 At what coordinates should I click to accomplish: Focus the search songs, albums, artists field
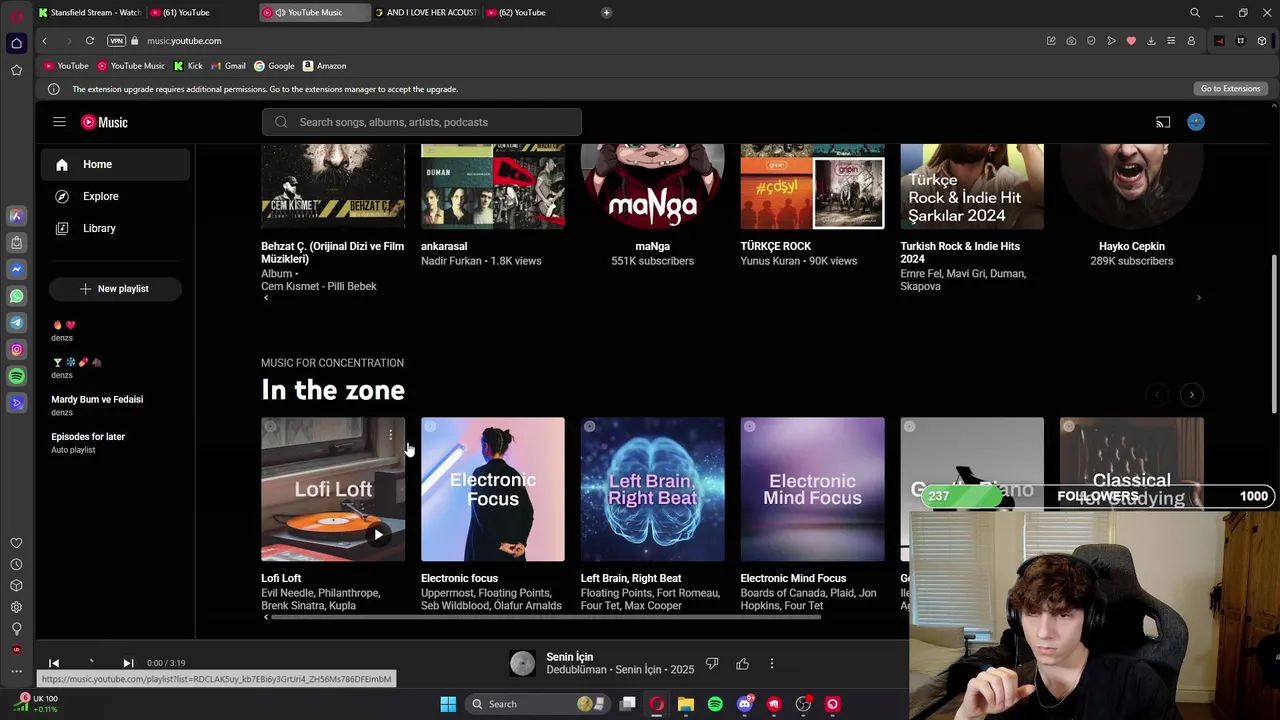pyautogui.click(x=421, y=122)
